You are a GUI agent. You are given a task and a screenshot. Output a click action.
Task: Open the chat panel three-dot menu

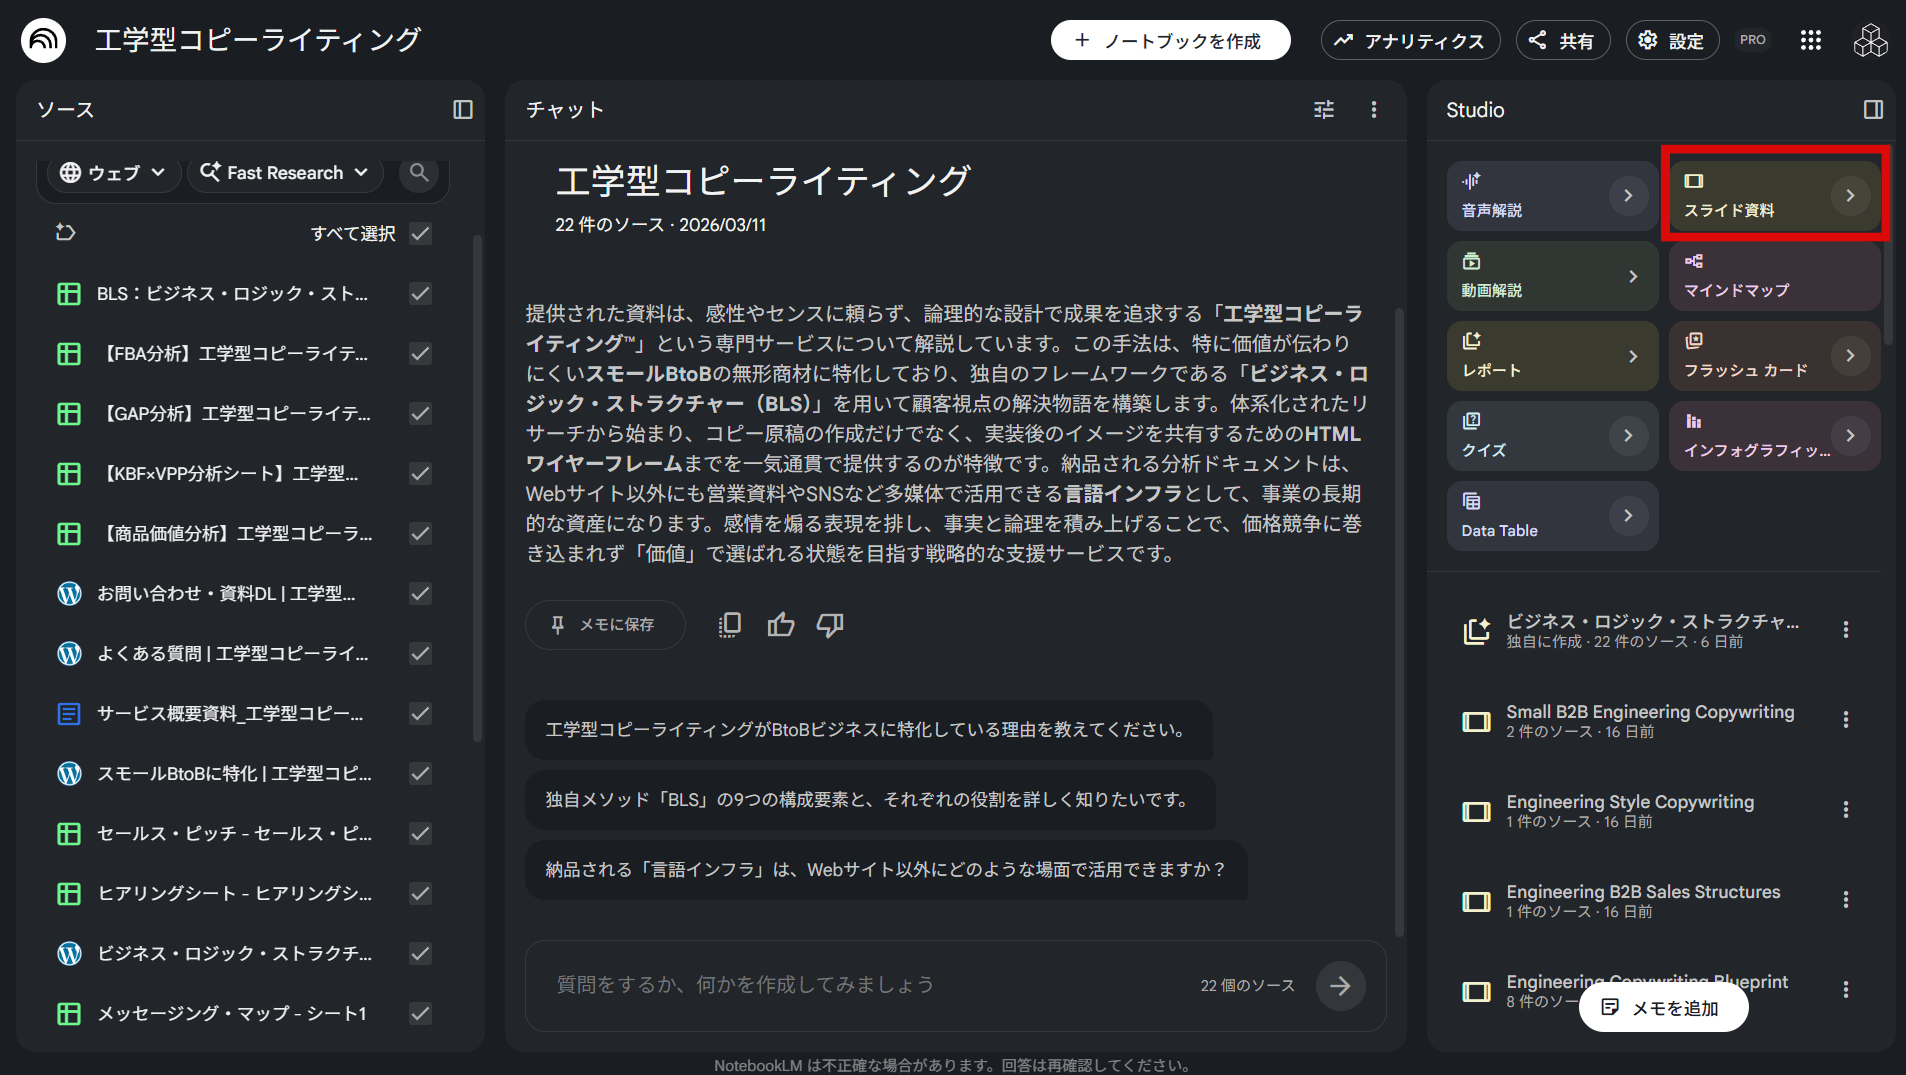click(1374, 110)
